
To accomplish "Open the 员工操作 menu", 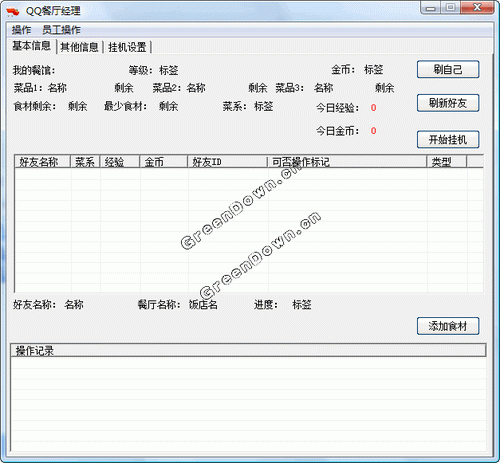I will (x=61, y=30).
